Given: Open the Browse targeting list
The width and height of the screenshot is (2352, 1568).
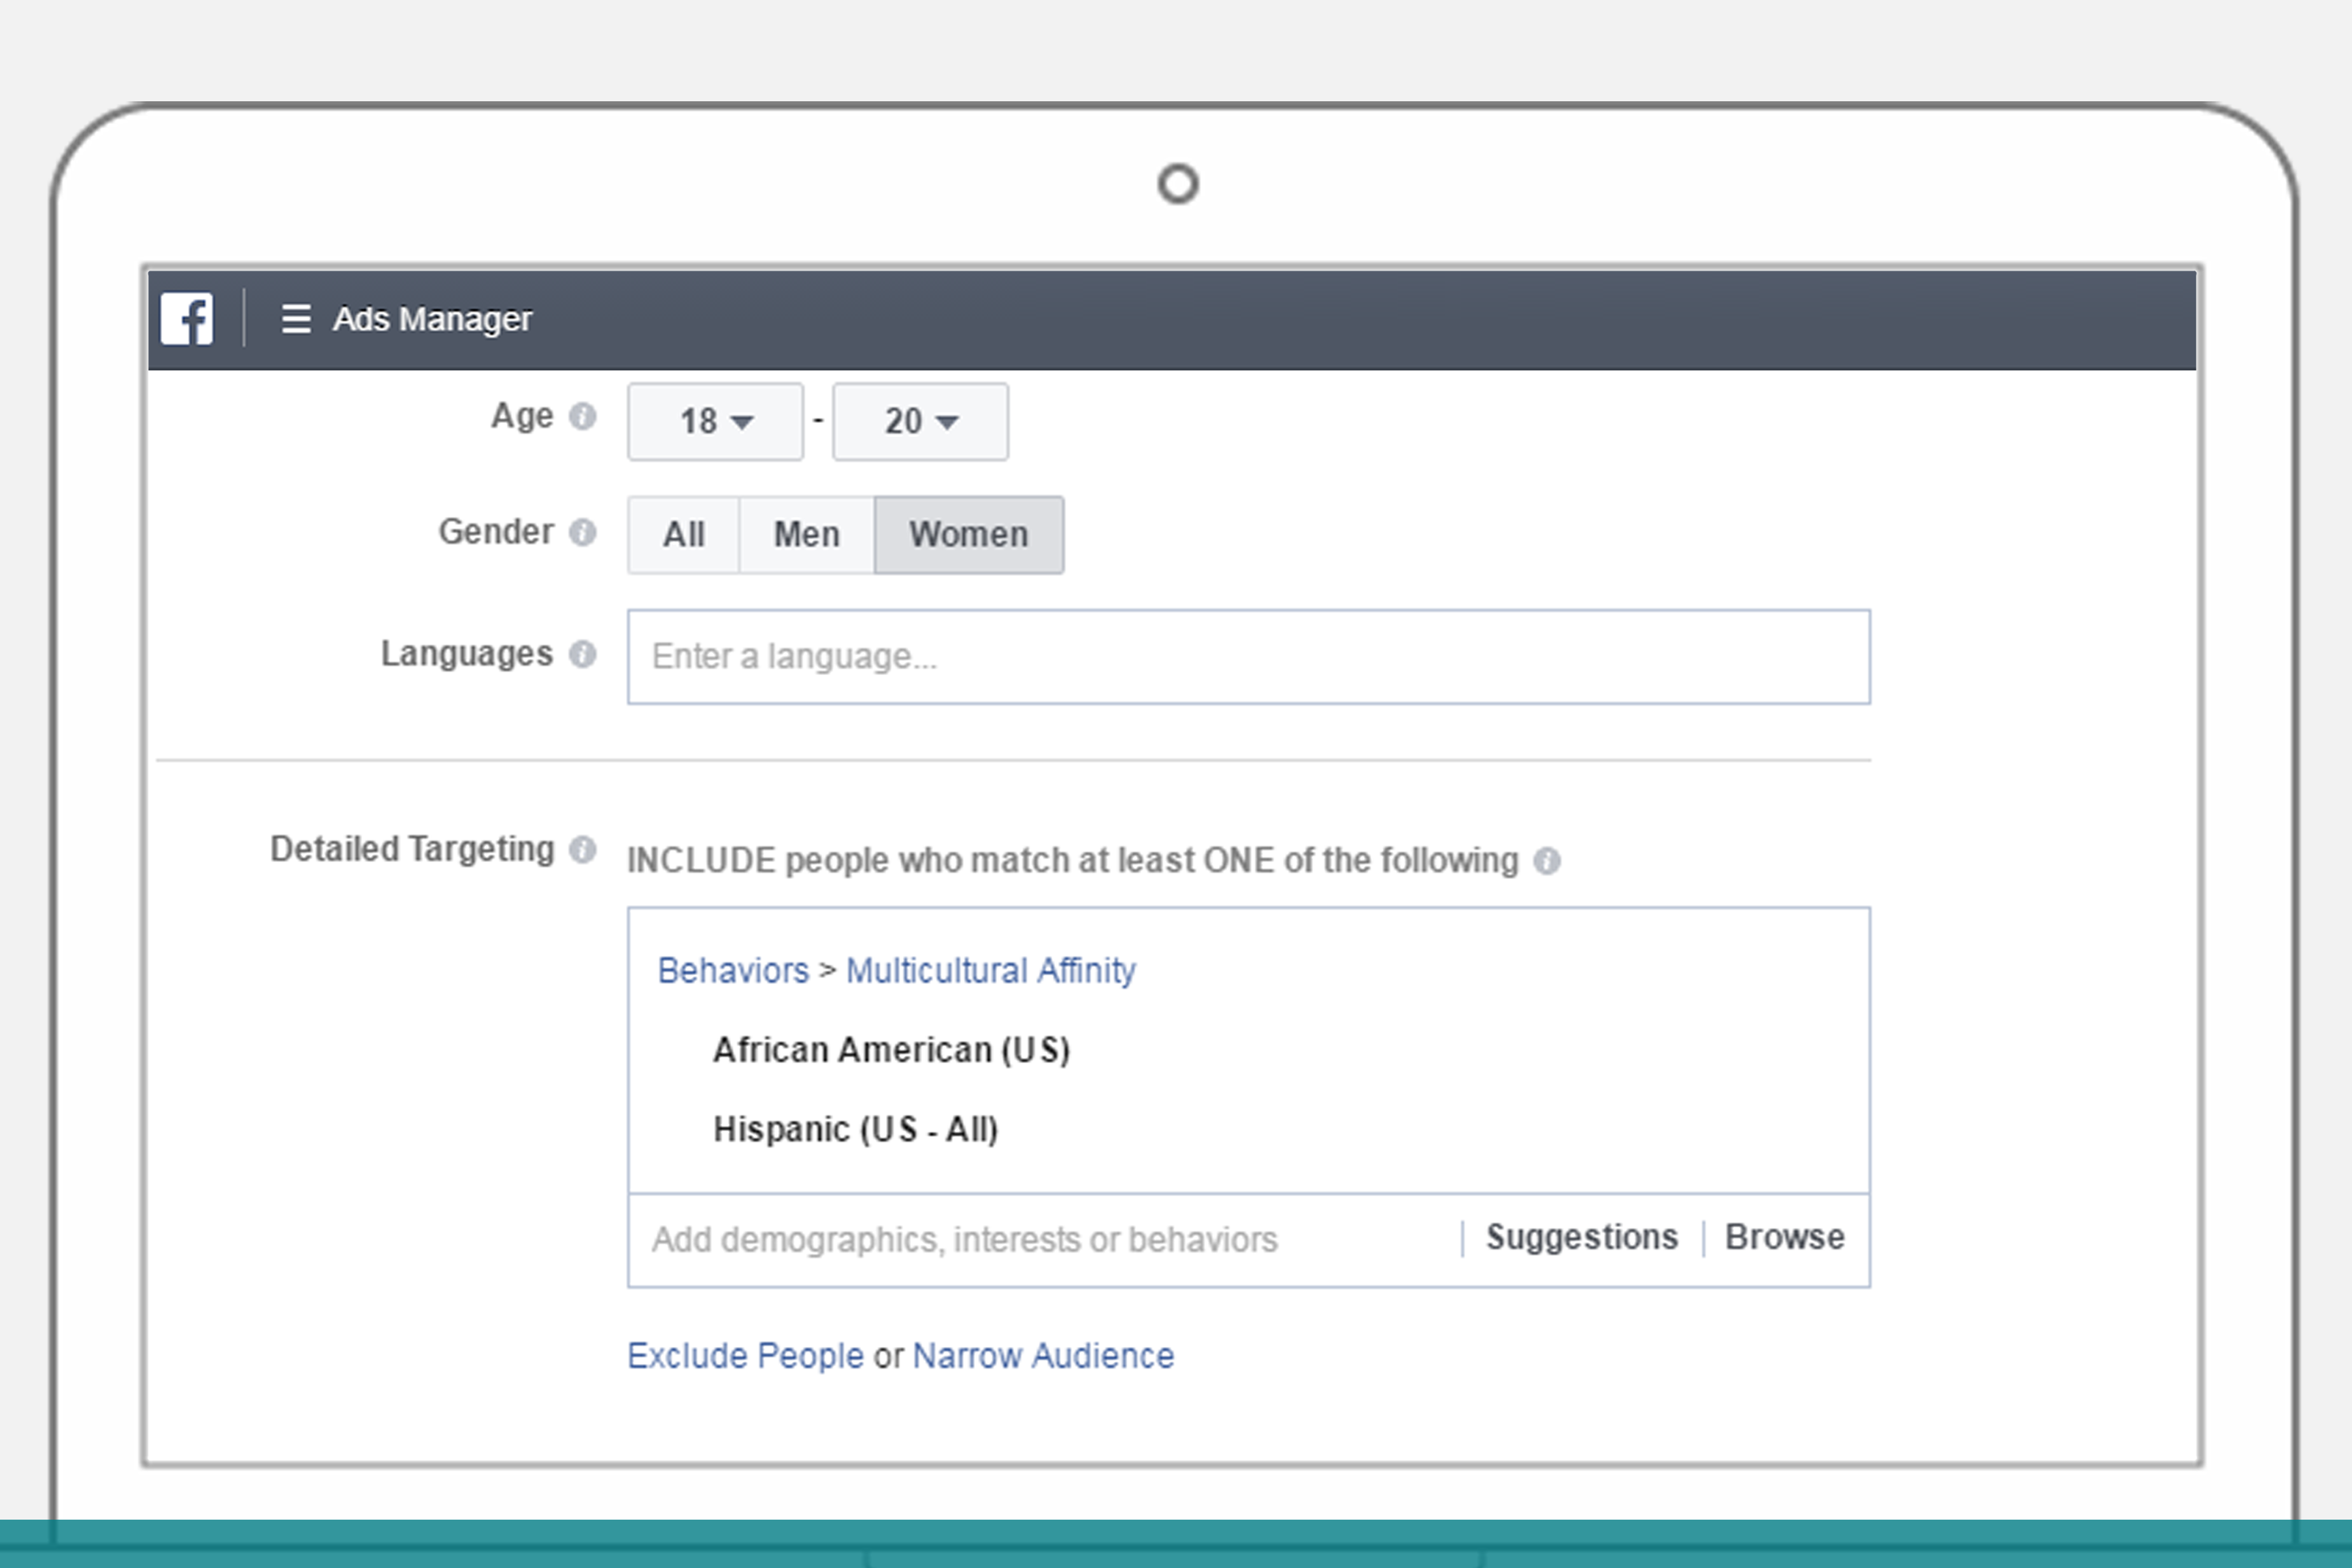Looking at the screenshot, I should (1785, 1238).
